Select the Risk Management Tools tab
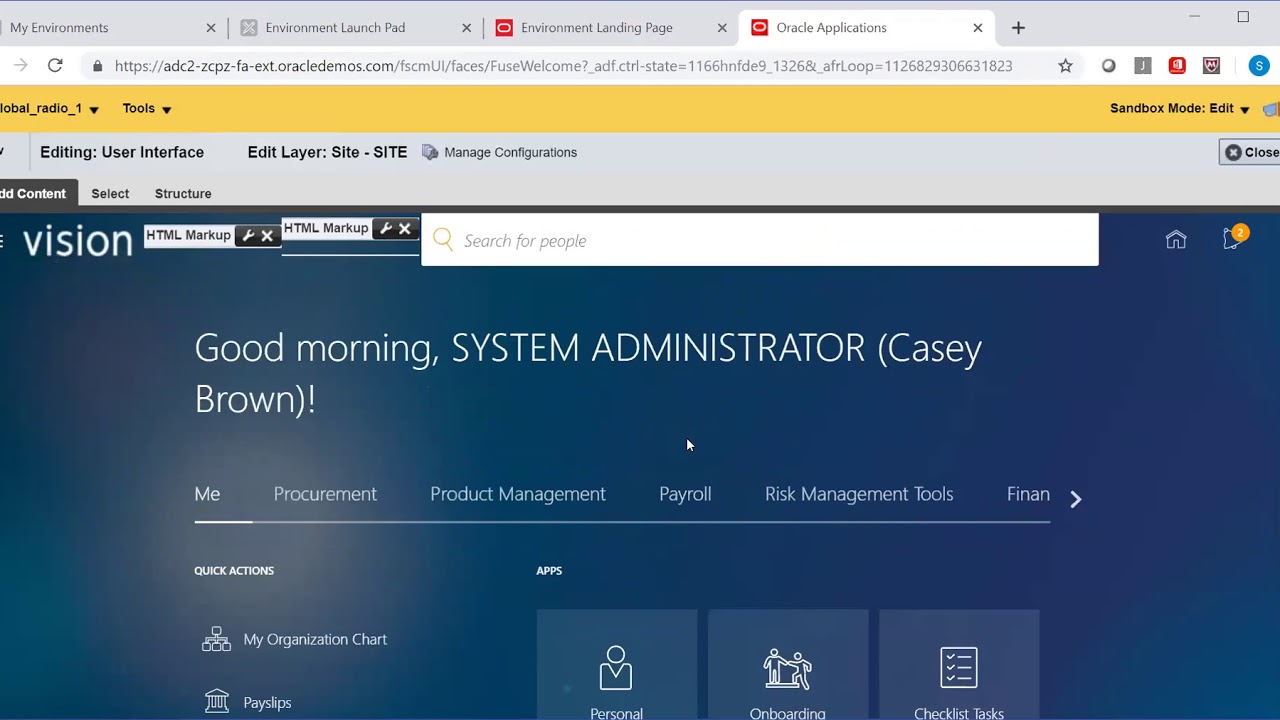1280x720 pixels. coord(859,494)
